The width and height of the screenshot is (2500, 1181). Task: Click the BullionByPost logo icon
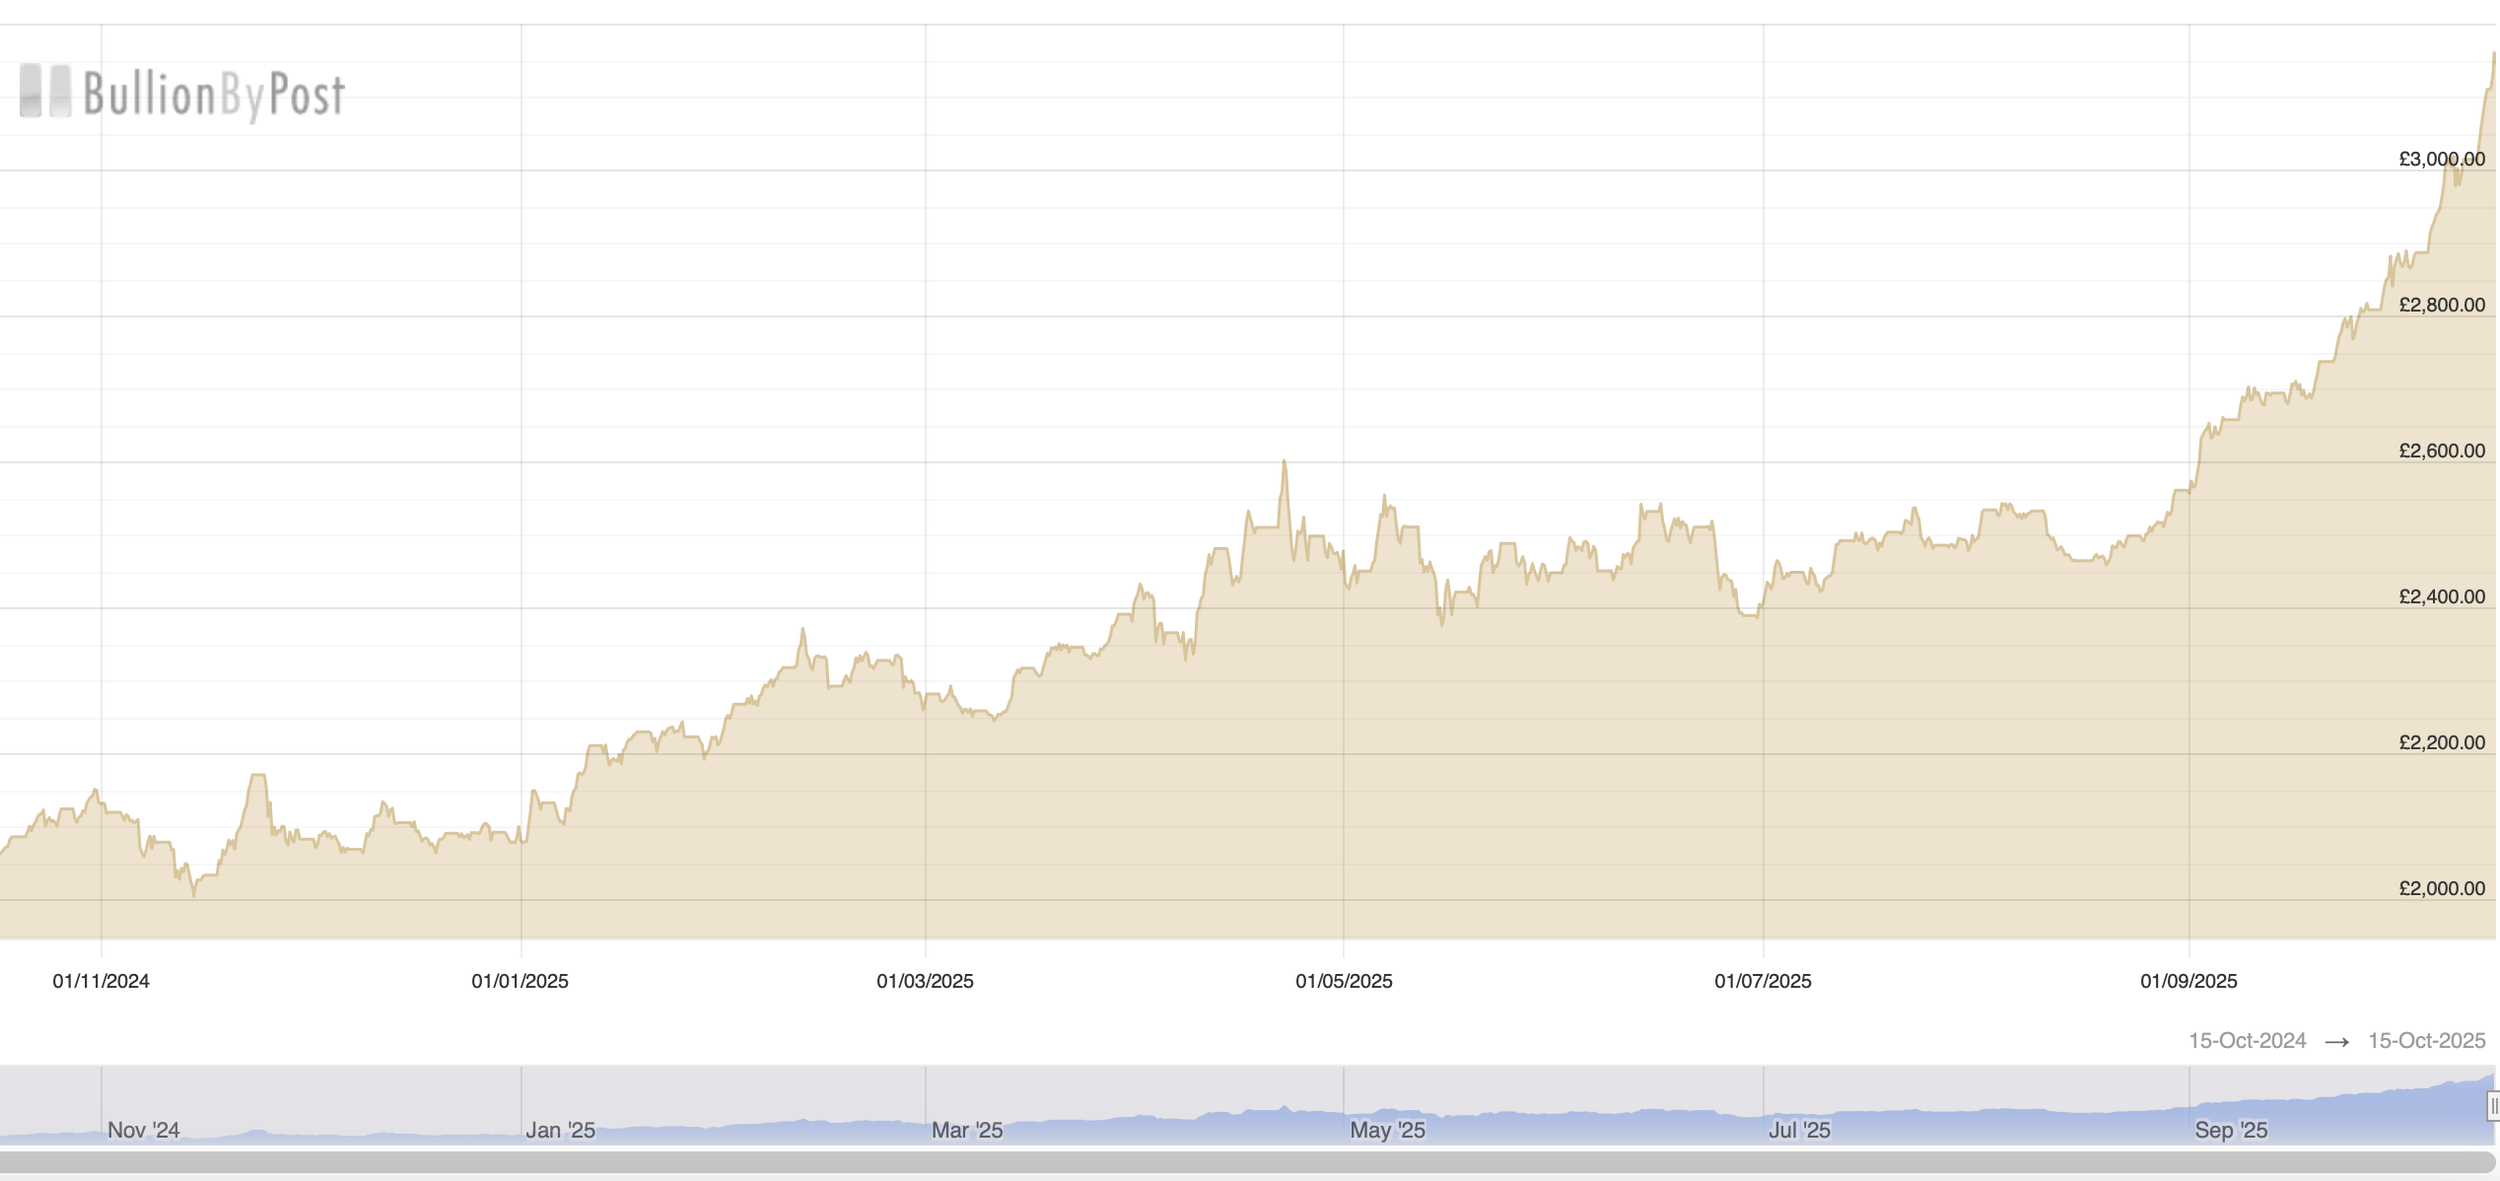click(x=45, y=91)
